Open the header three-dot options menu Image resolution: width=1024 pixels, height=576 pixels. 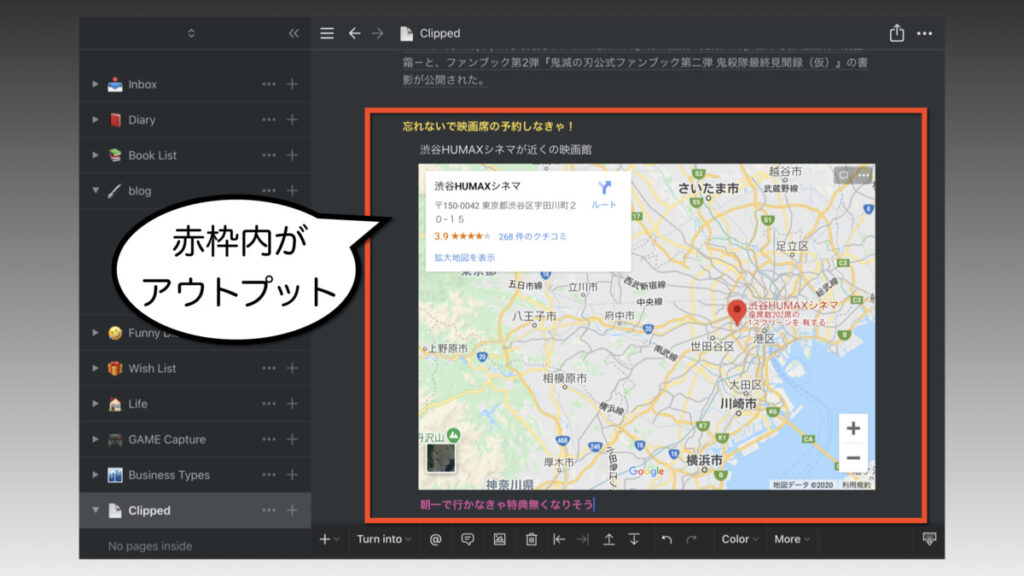(924, 33)
